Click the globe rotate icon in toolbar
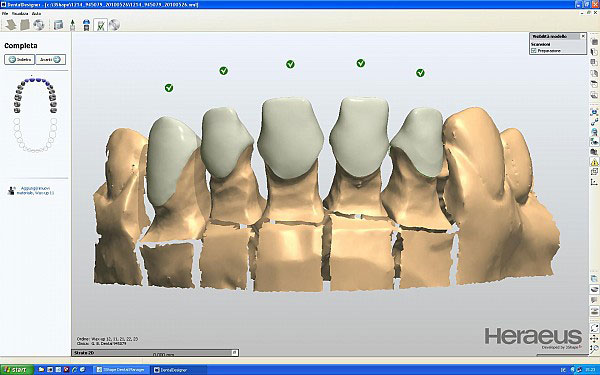600x375 pixels. click(x=38, y=25)
